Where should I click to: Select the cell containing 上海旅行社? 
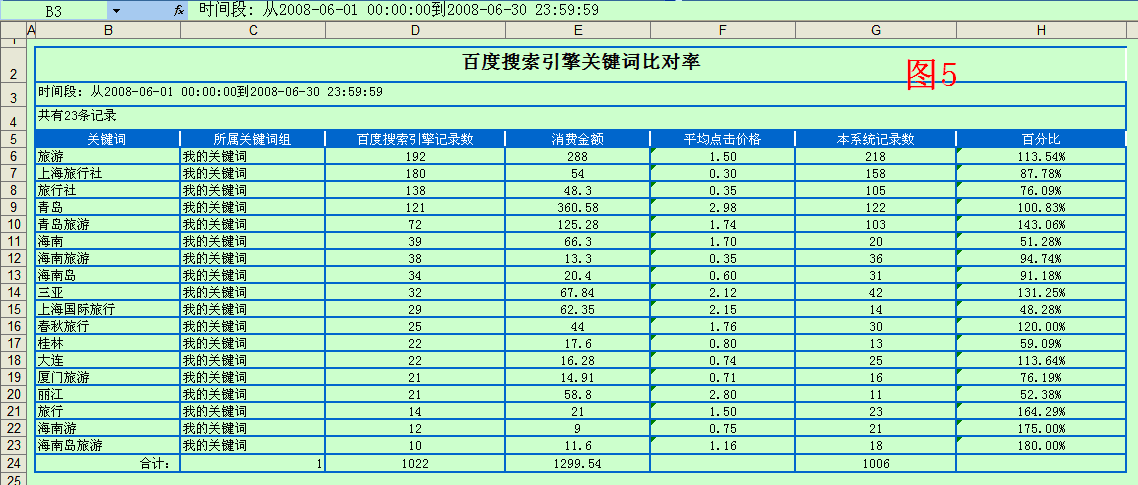point(107,173)
